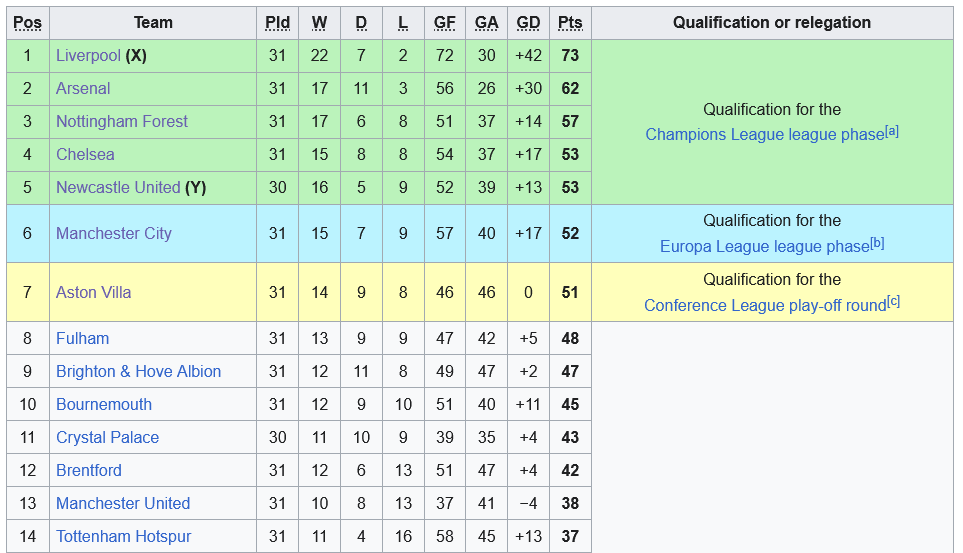The width and height of the screenshot is (963, 553).
Task: Open Europa League league phase link
Action: click(765, 246)
